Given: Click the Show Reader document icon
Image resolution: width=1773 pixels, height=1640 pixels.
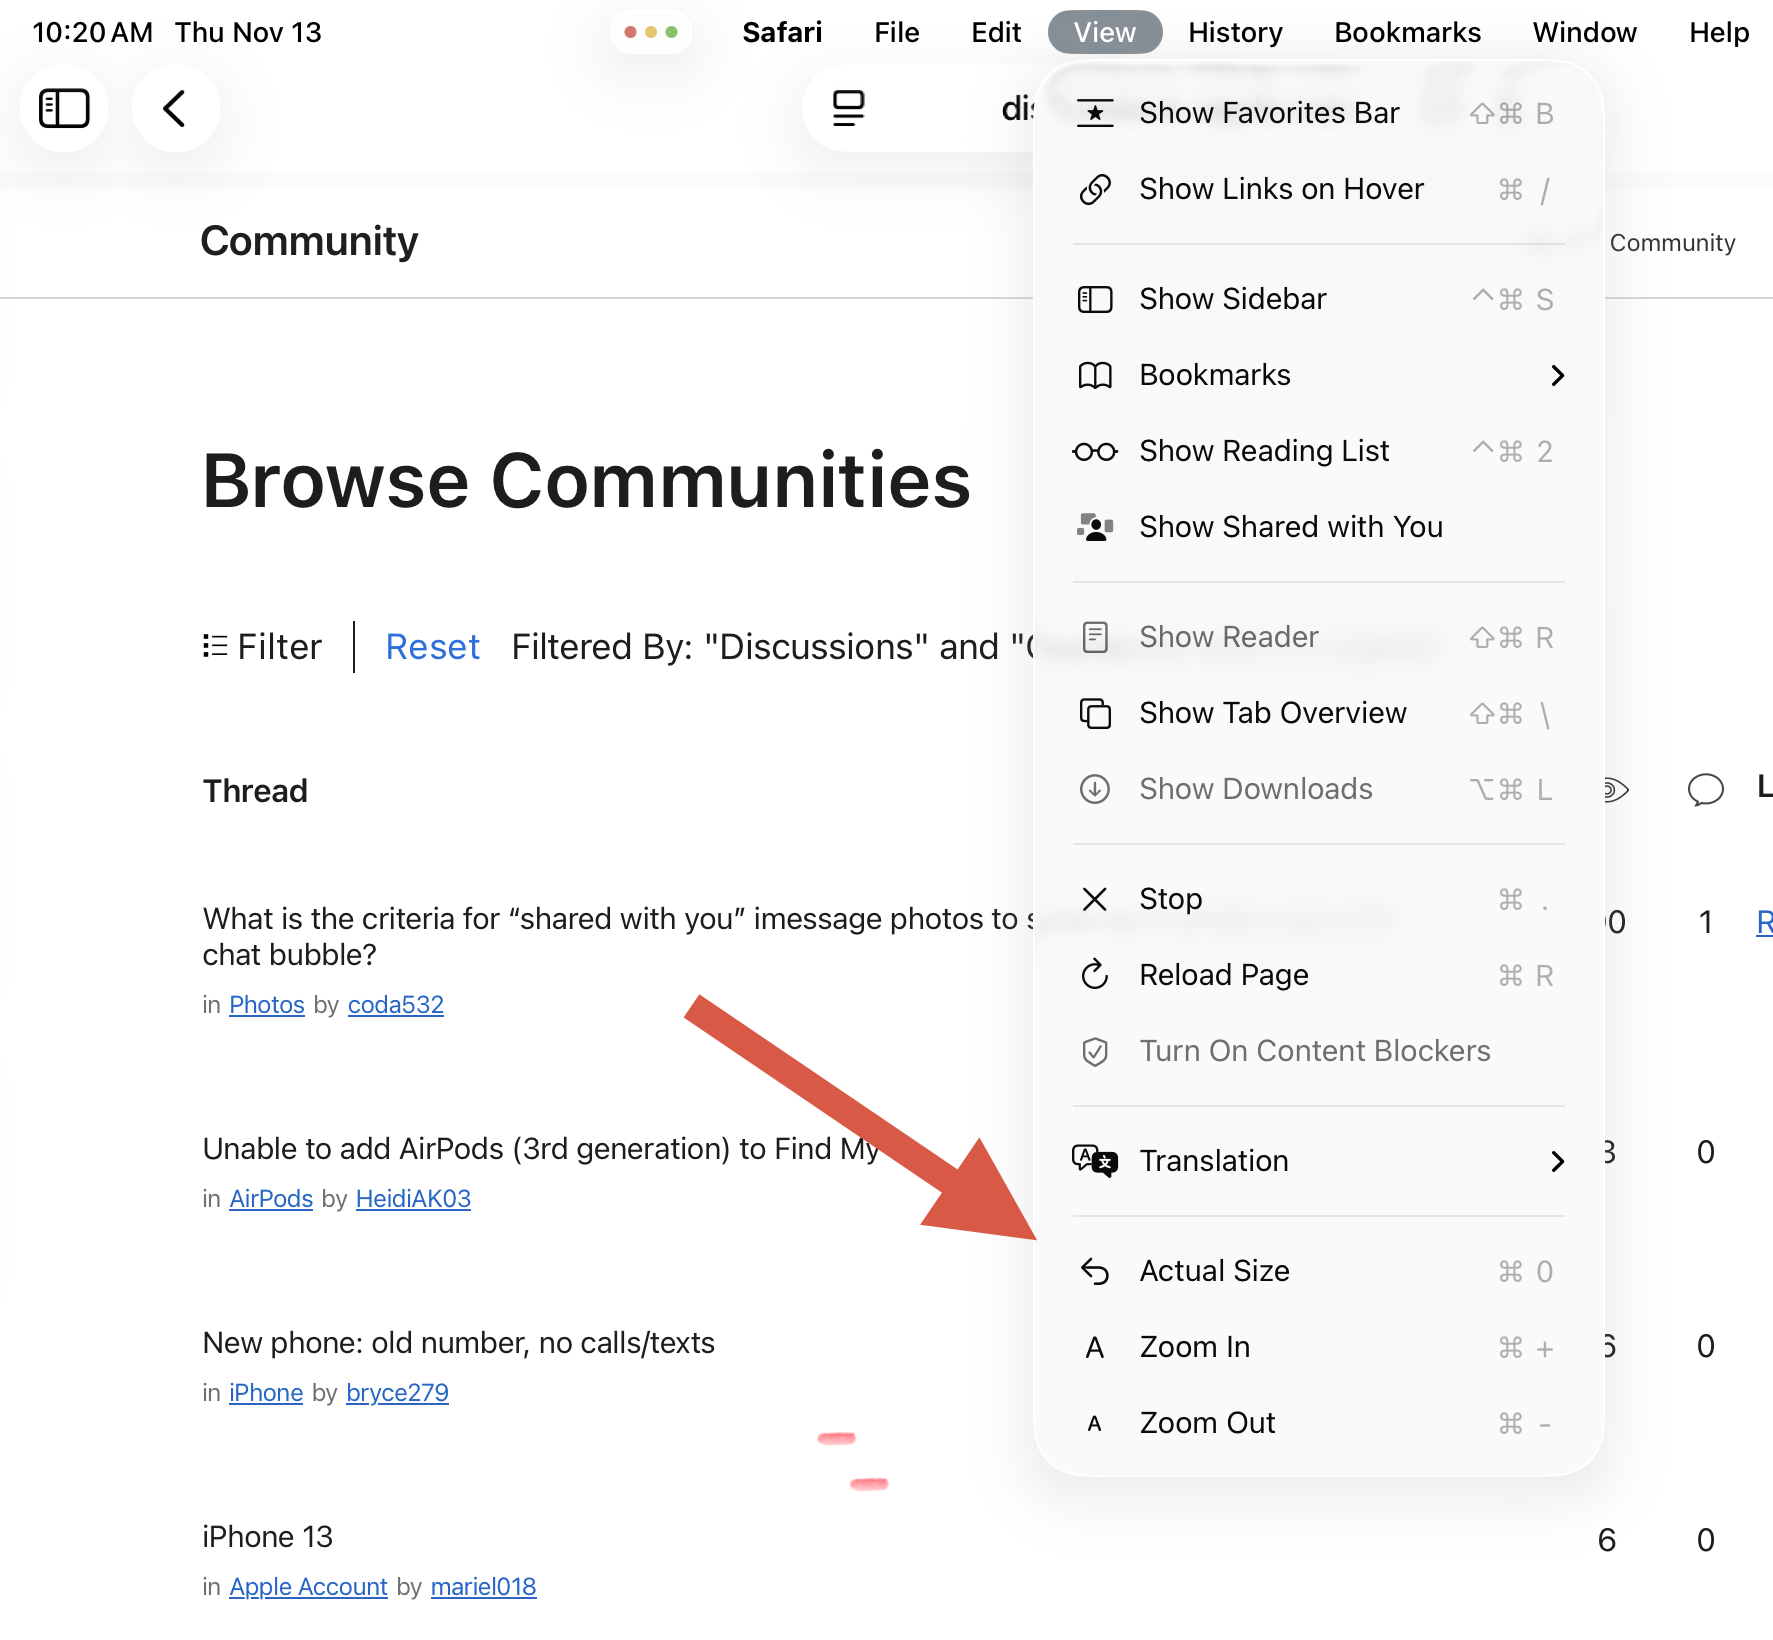Looking at the screenshot, I should click(1095, 637).
